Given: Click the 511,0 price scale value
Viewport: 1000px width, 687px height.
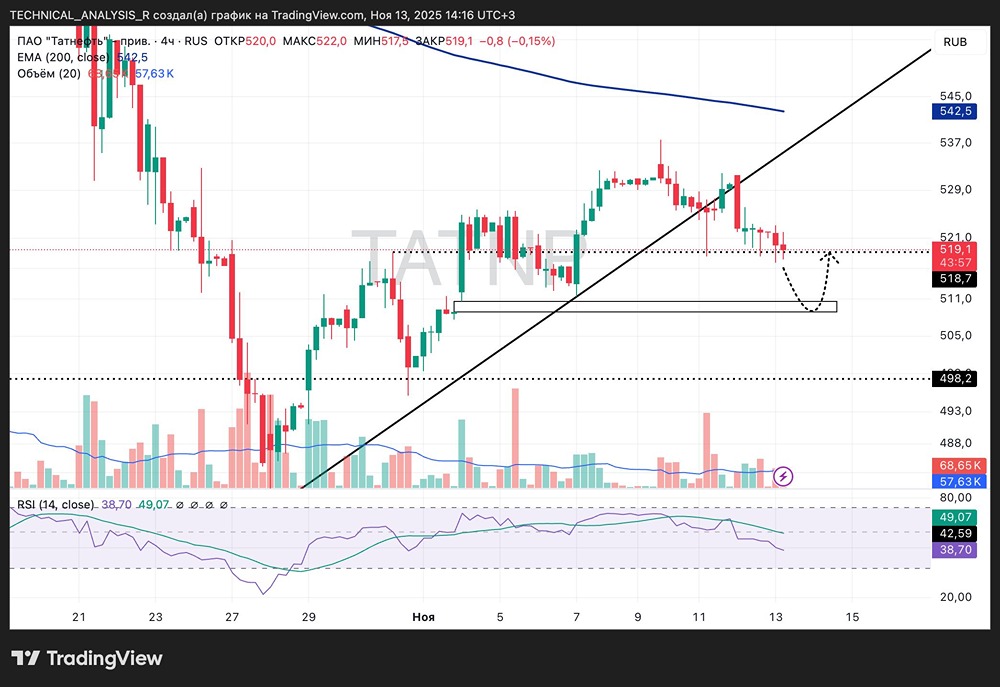Looking at the screenshot, I should click(955, 299).
